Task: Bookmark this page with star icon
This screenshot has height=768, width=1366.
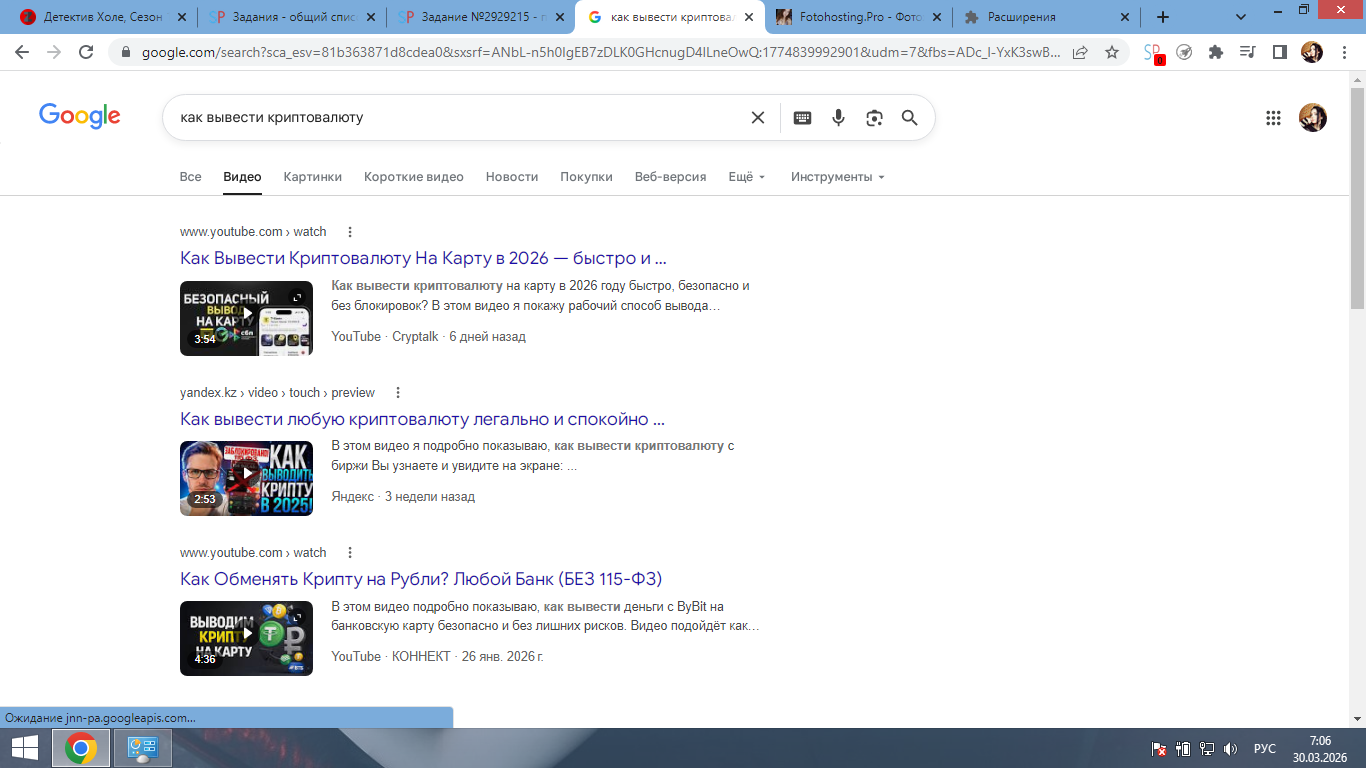Action: click(1111, 52)
